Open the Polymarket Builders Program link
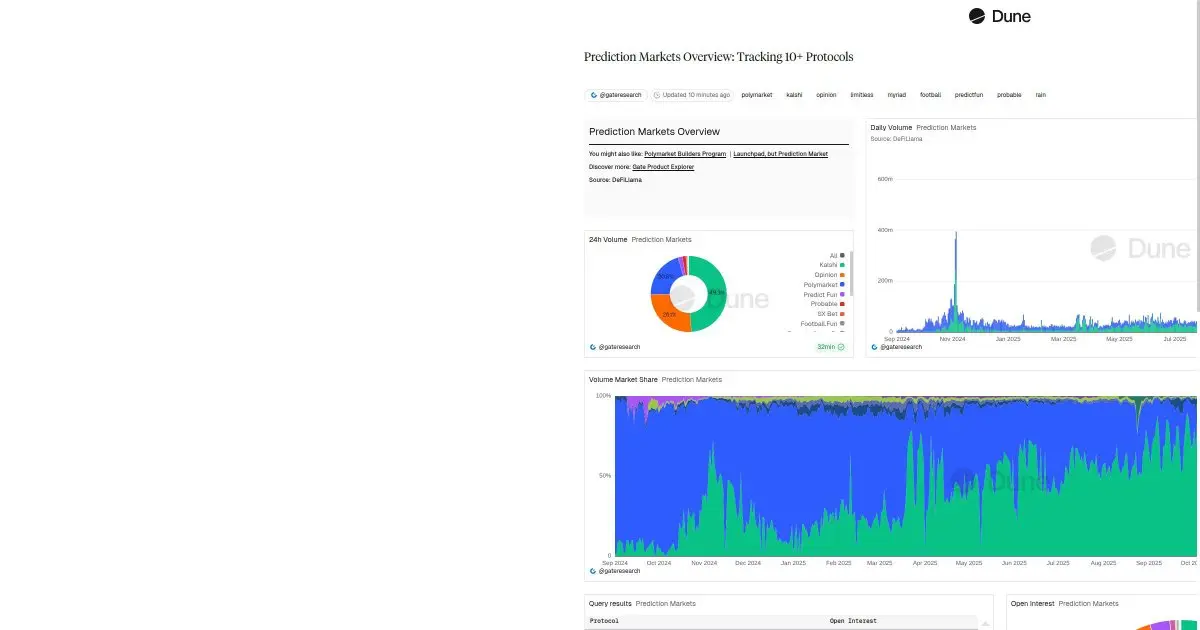Image resolution: width=1200 pixels, height=630 pixels. click(685, 154)
